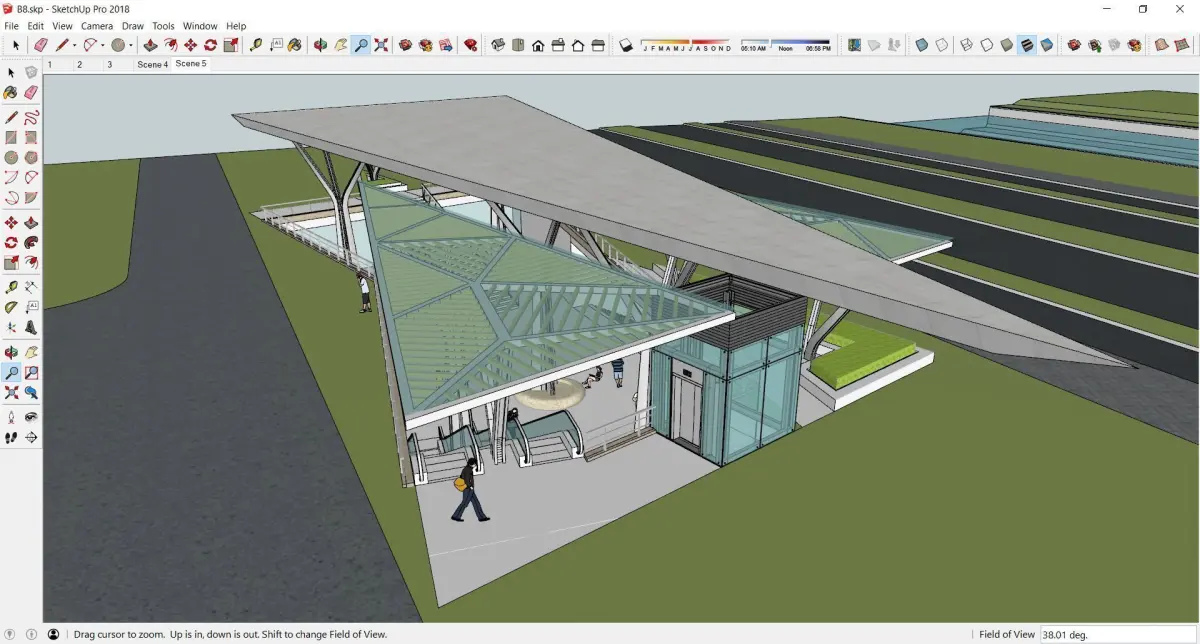This screenshot has width=1200, height=644.
Task: Select the Pie tool in the left palette
Action: [x=32, y=197]
